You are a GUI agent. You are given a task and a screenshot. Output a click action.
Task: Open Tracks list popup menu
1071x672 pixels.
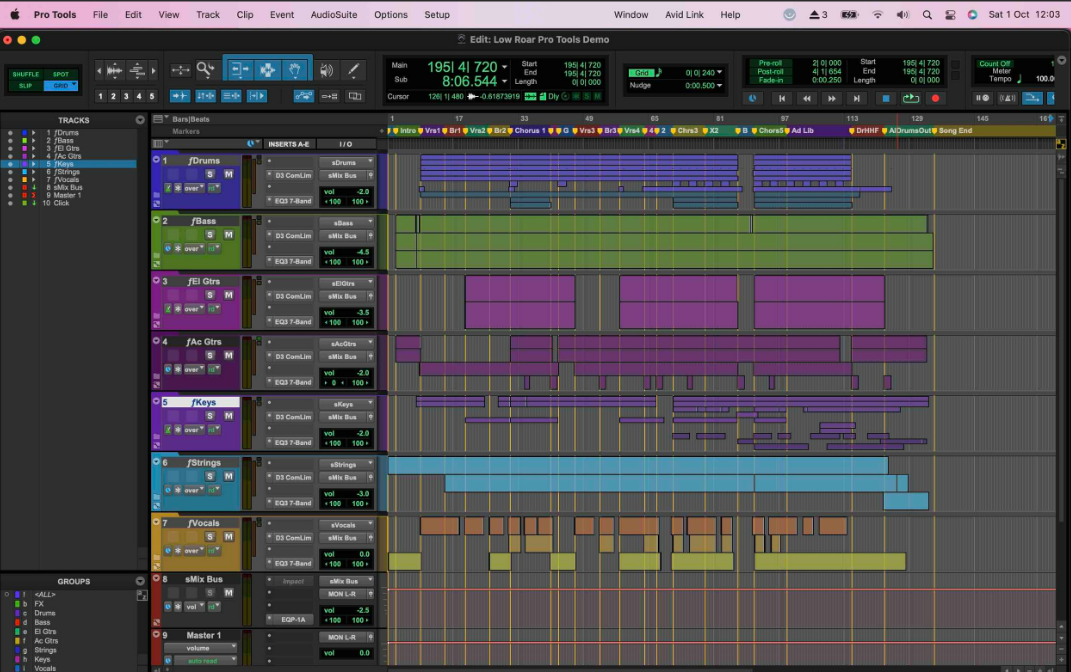(140, 120)
